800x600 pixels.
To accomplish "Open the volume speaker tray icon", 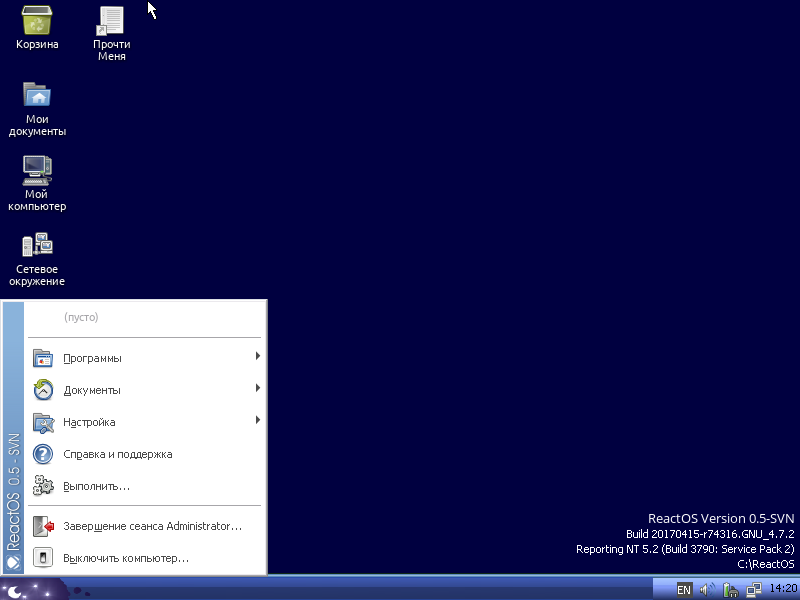I will tap(707, 590).
